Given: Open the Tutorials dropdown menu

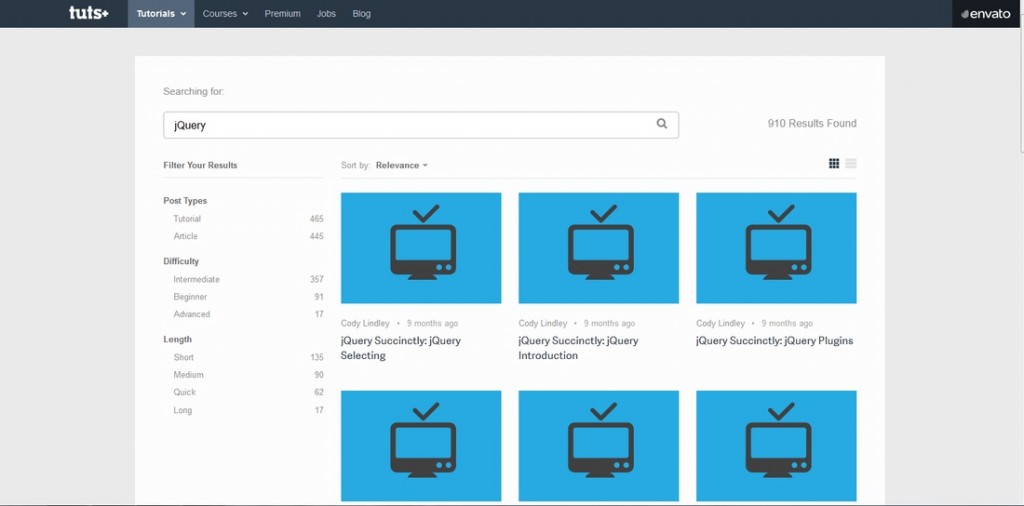Looking at the screenshot, I should [161, 14].
